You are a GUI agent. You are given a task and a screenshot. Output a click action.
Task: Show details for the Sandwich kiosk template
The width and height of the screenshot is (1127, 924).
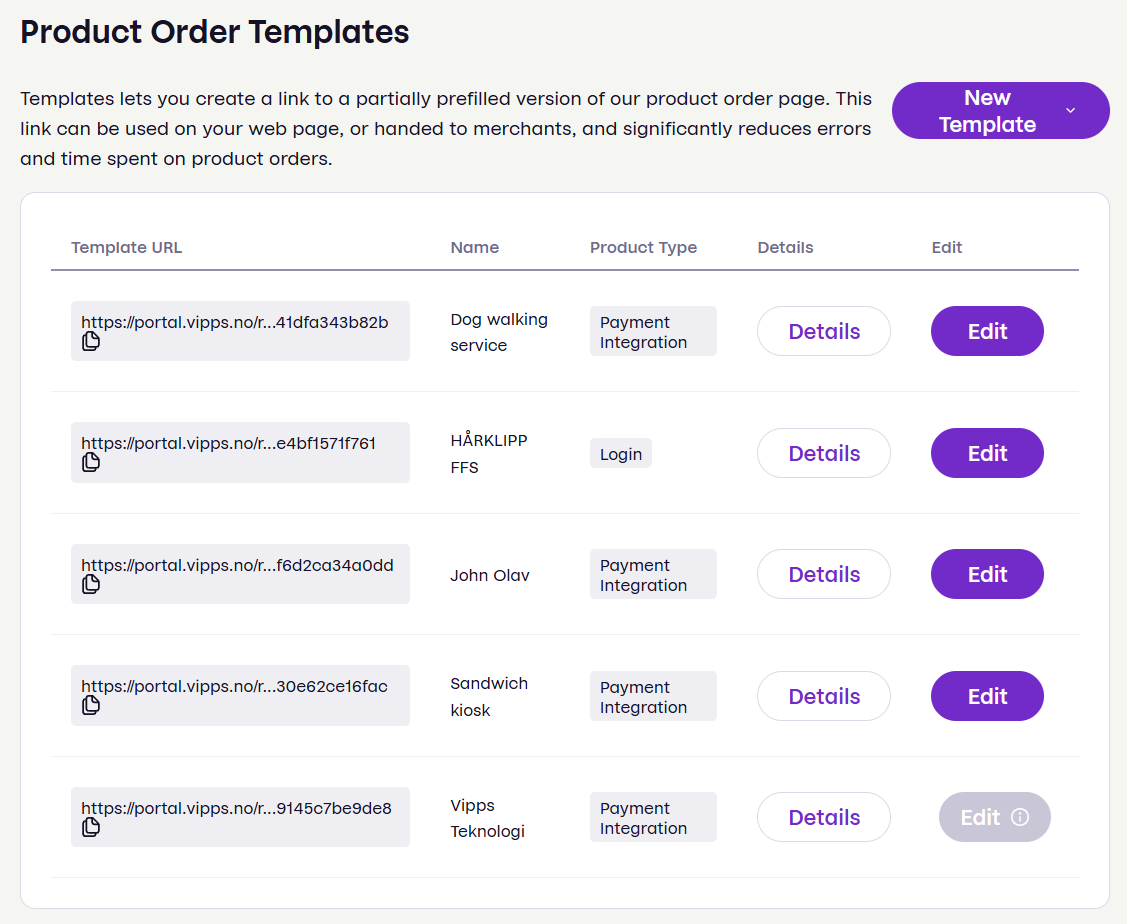coord(823,696)
